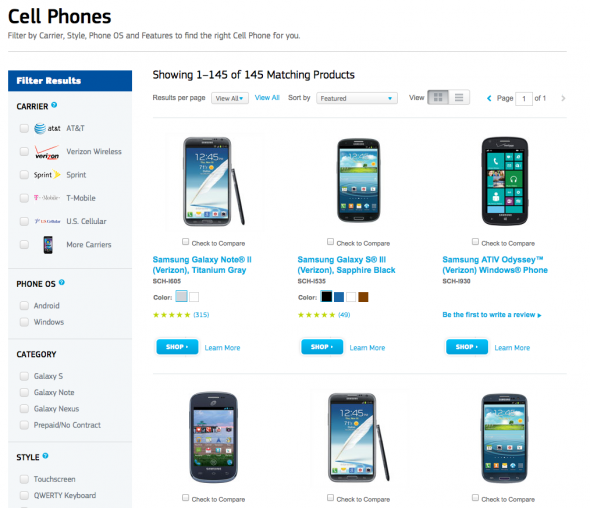
Task: Click the Style help question icon
Action: (46, 456)
